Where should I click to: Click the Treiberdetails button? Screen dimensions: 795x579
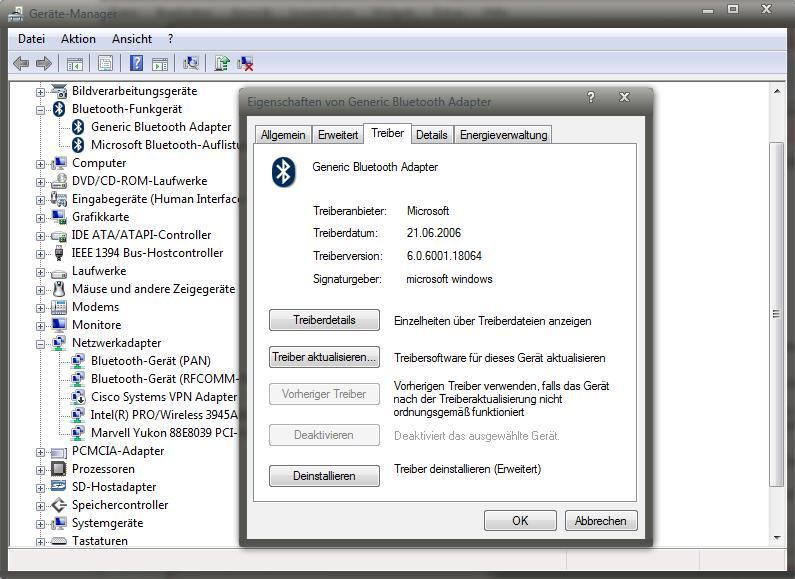coord(324,320)
